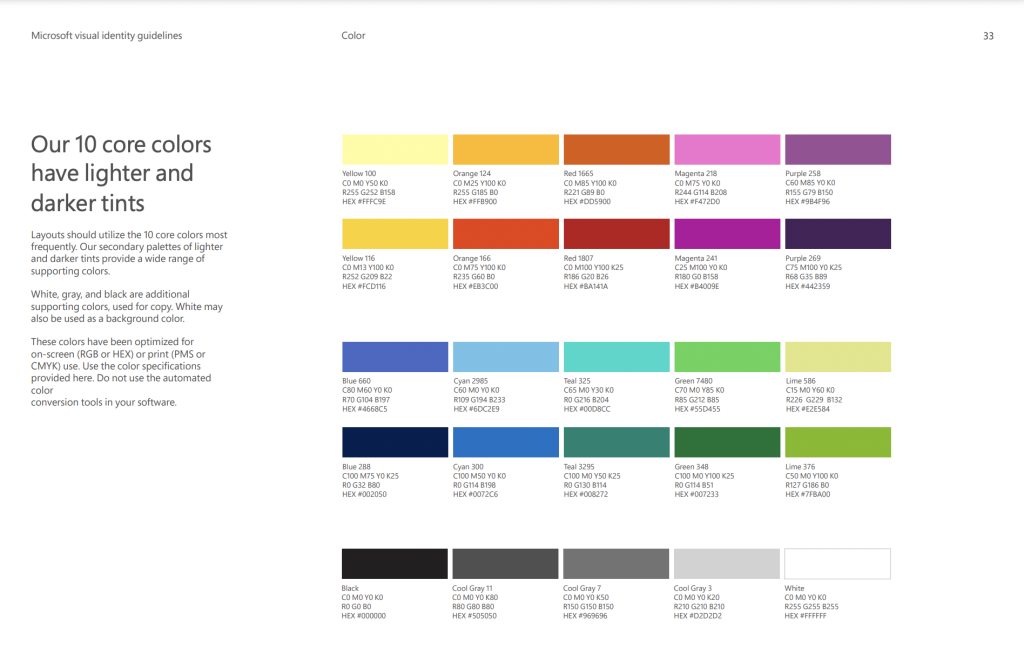Select the Blue 288 navy swatch
This screenshot has width=1024, height=661.
(x=395, y=442)
